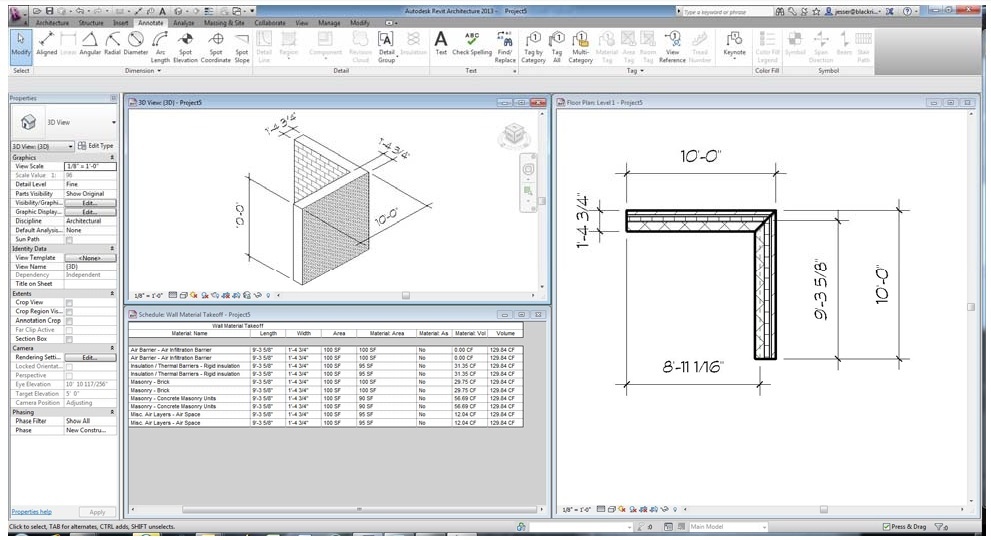Screen dimensions: 991x540
Task: Tick the Annotation Crop checkbox
Action: point(69,320)
